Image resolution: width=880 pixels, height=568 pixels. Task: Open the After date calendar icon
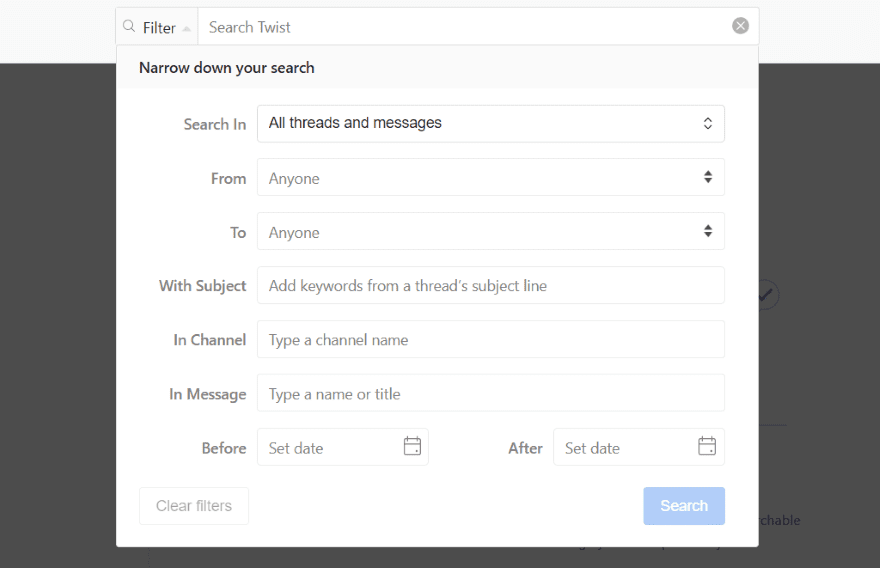coord(707,447)
